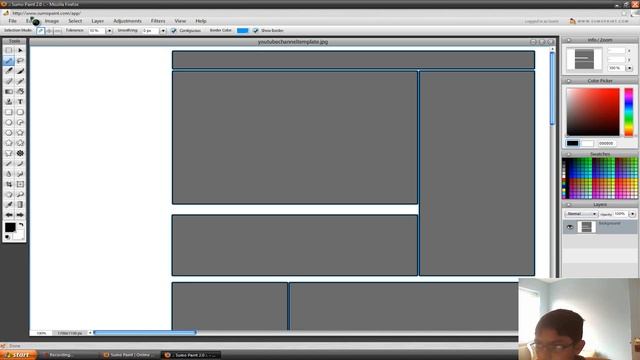Click the canvas horizontal scrollbar
The image size is (640, 360).
click(145, 333)
